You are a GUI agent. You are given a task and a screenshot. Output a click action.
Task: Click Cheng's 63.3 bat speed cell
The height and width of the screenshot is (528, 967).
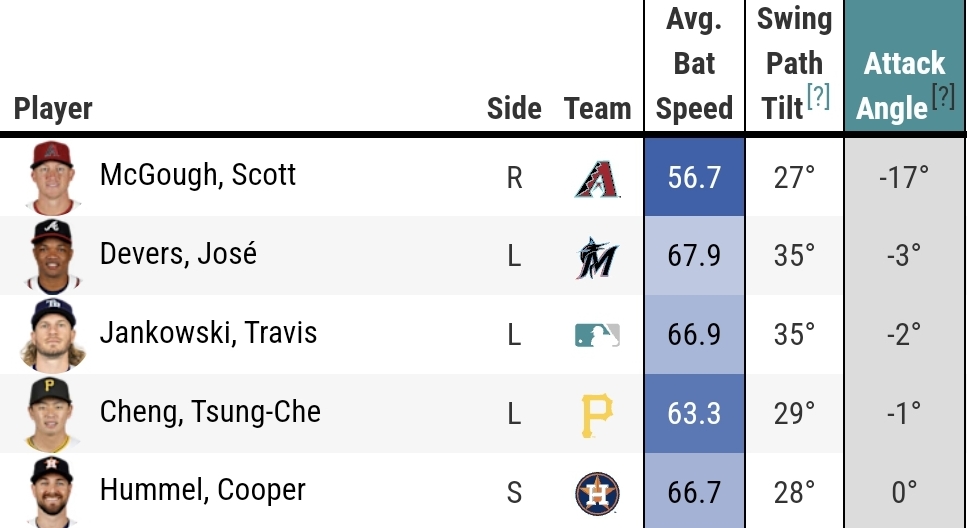(694, 413)
